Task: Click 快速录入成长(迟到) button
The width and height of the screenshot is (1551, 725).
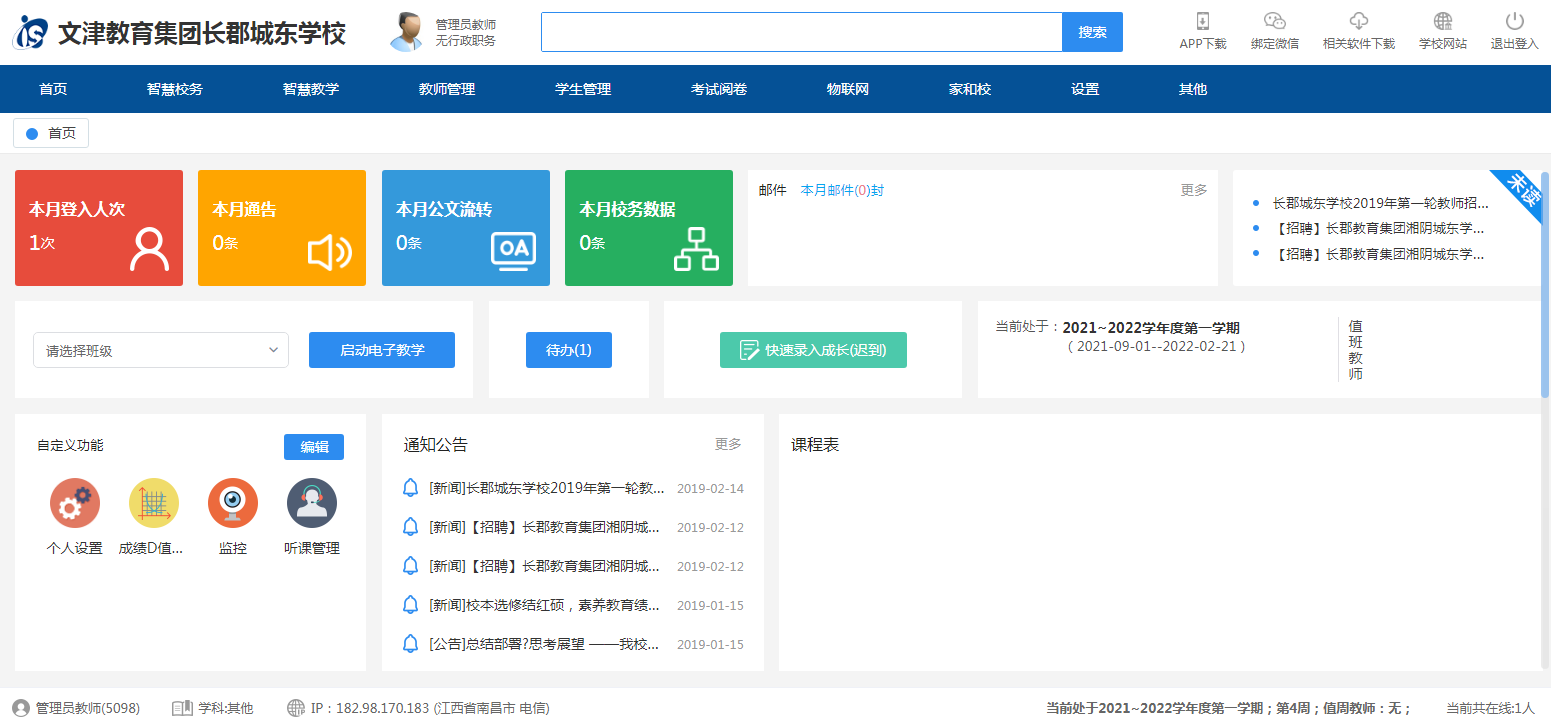Action: click(813, 350)
